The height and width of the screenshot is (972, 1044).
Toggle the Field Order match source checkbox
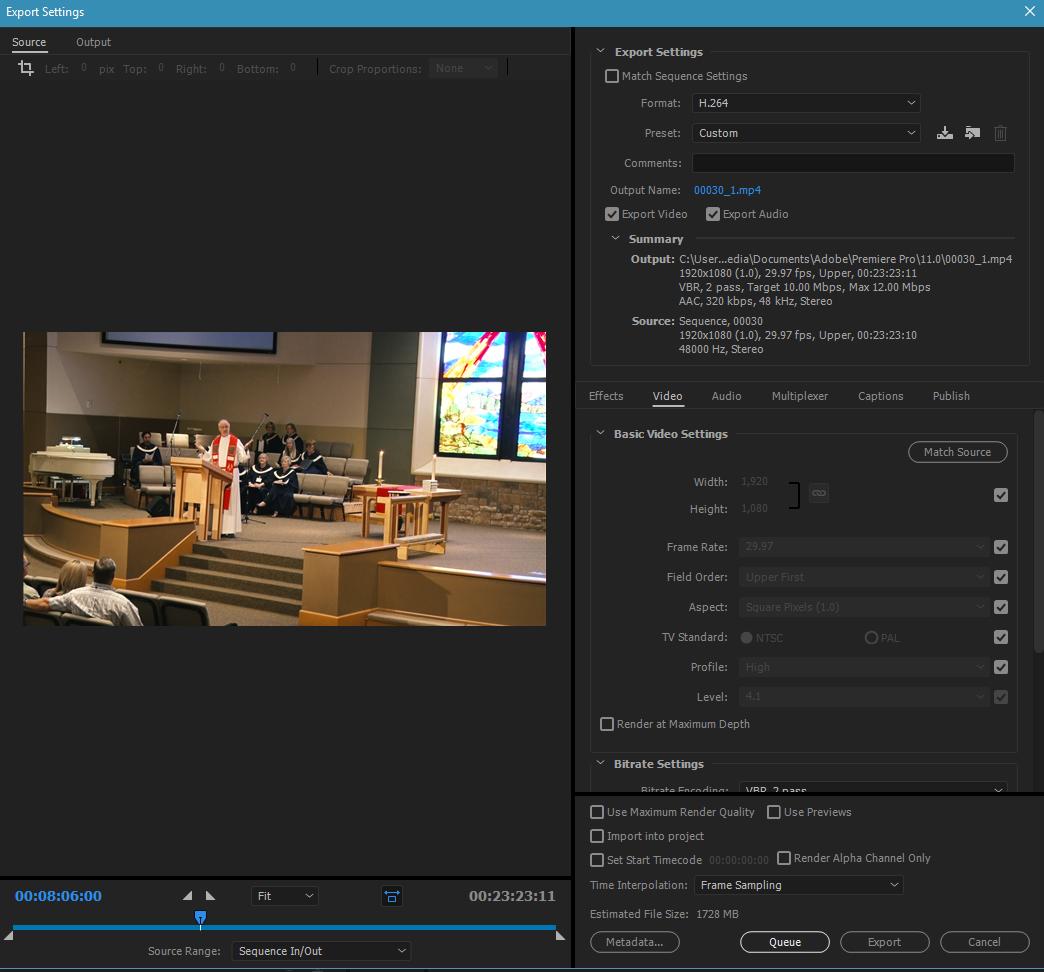pyautogui.click(x=1001, y=577)
